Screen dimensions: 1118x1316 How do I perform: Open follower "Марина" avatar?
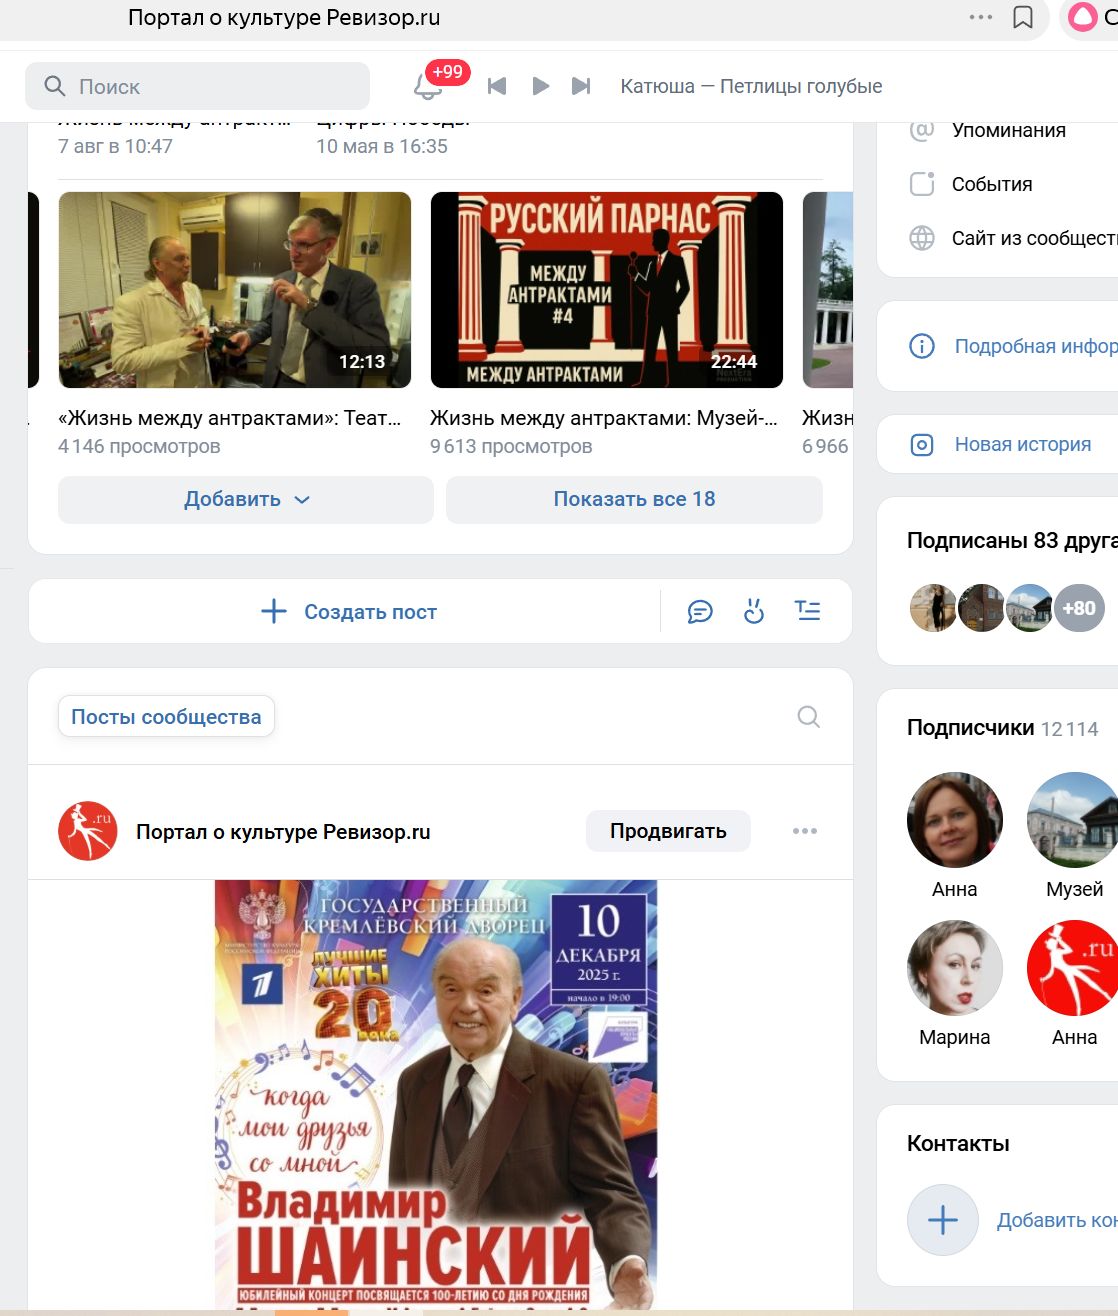pyautogui.click(x=955, y=968)
